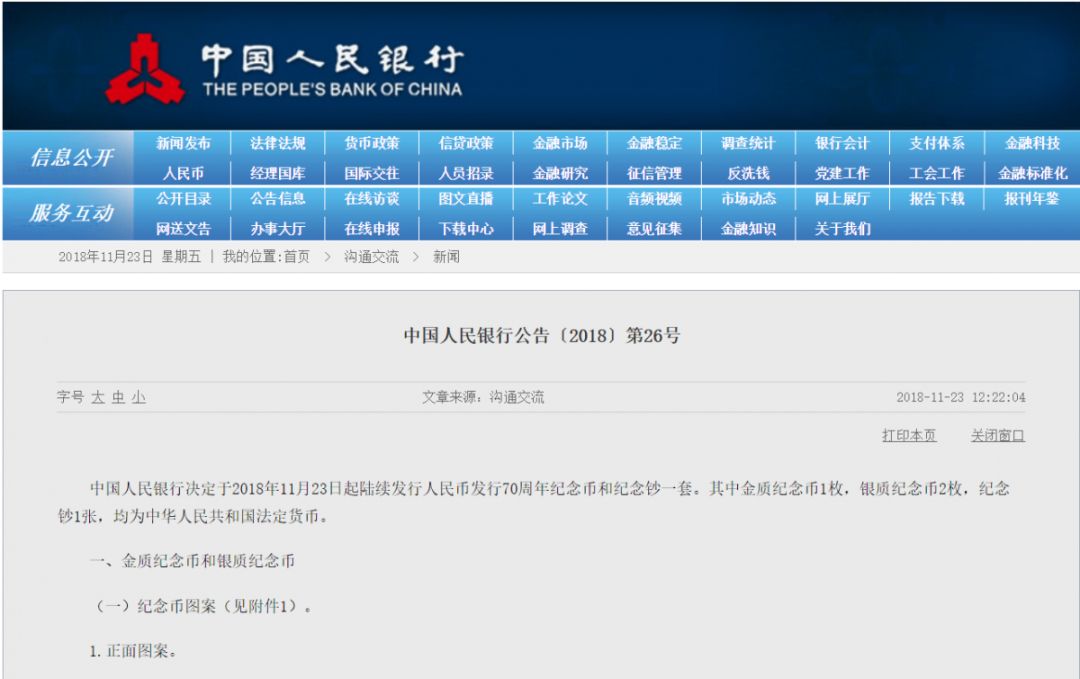Go to 公告信息 page
Viewport: 1080px width, 679px height.
click(x=278, y=199)
